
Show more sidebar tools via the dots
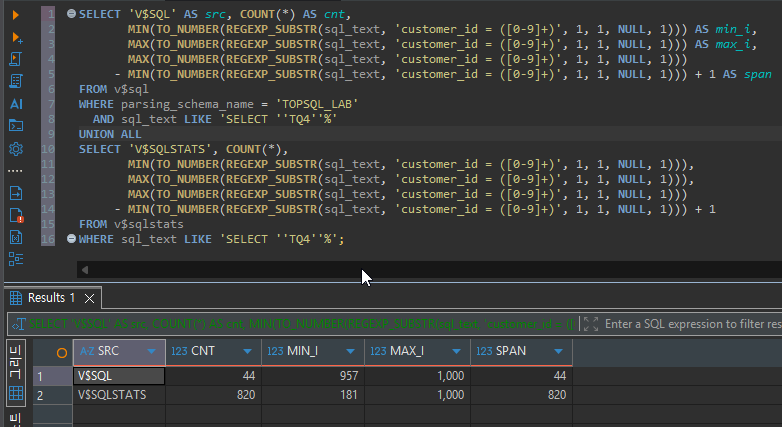click(15, 171)
